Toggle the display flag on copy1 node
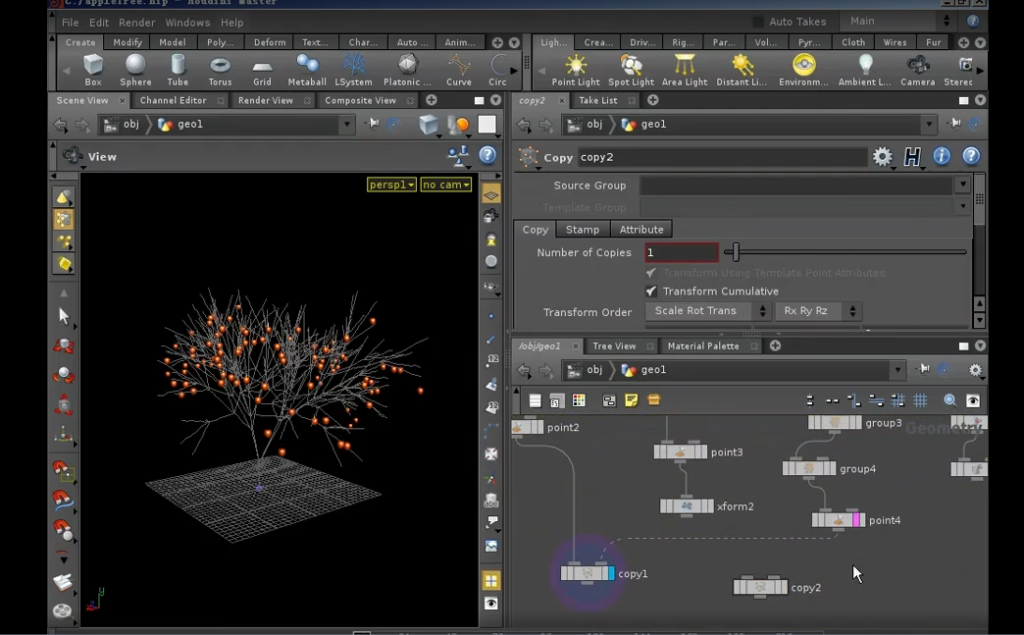Viewport: 1024px width, 635px height. point(610,574)
